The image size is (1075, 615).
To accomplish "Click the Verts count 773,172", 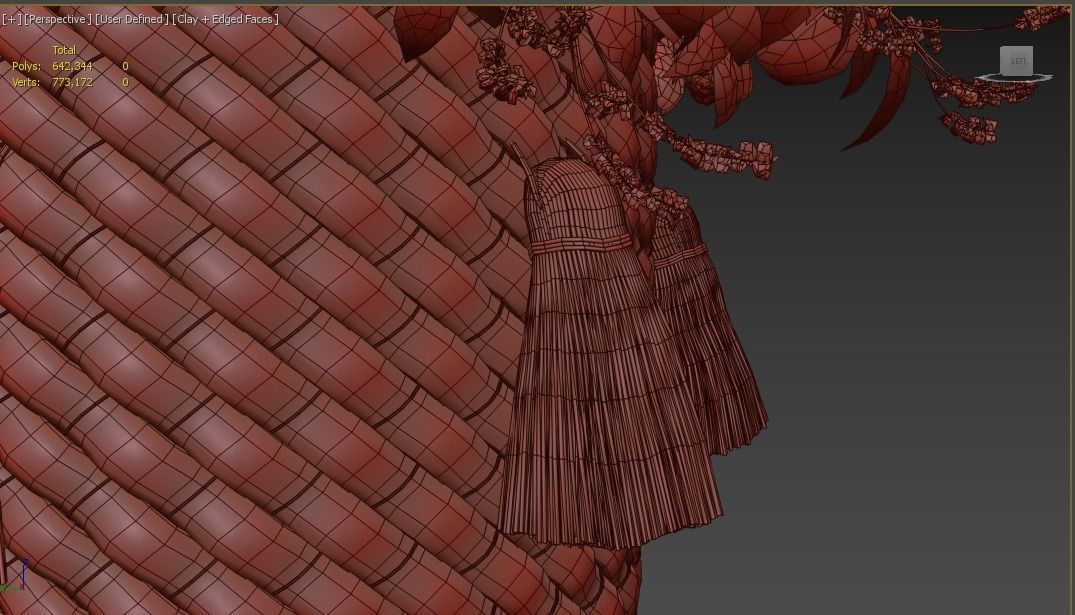I will click(x=72, y=82).
